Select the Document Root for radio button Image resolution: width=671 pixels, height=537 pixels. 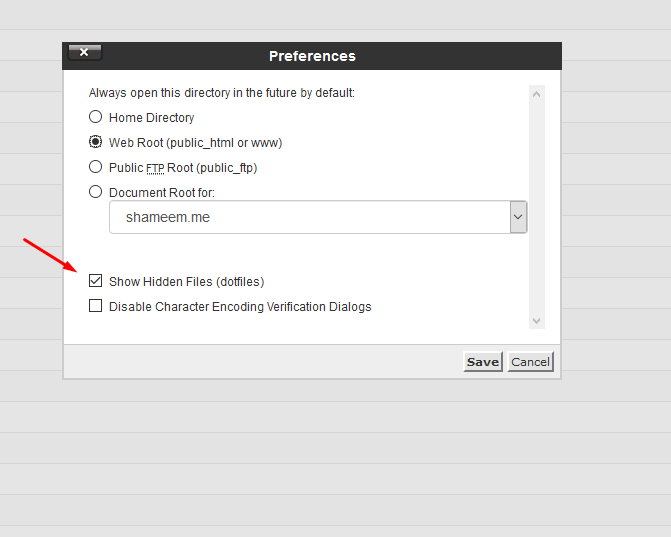click(x=96, y=192)
